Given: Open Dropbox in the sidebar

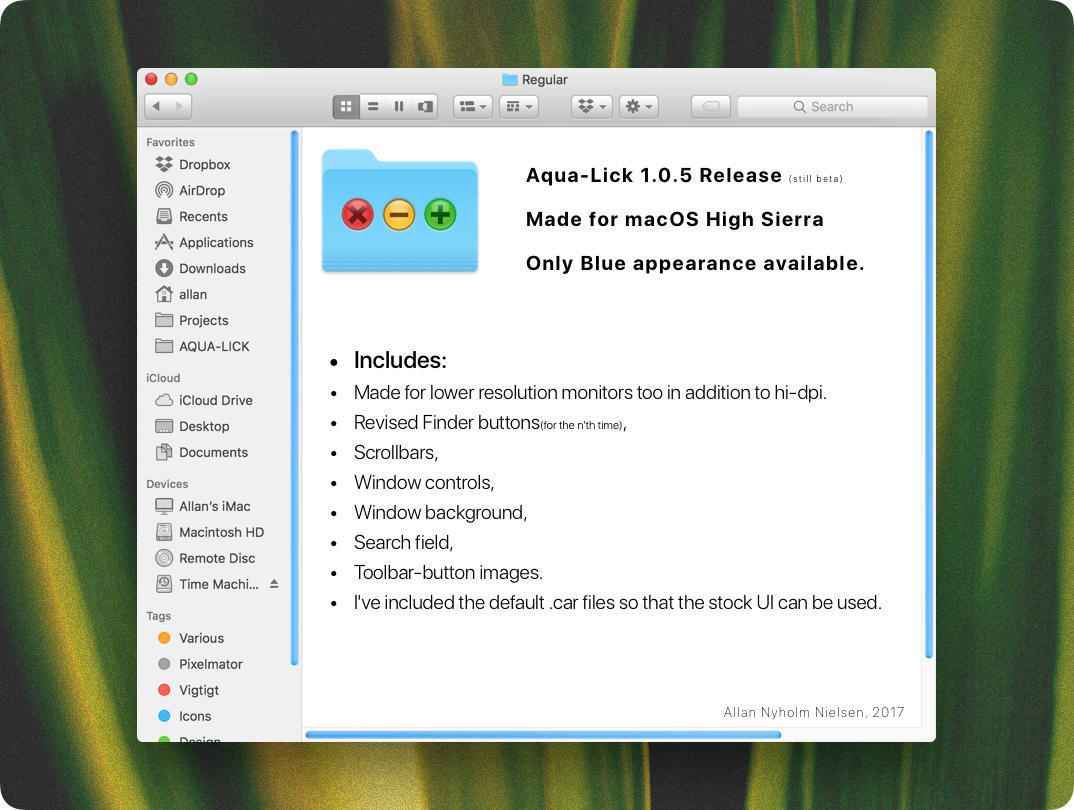Looking at the screenshot, I should (x=218, y=164).
